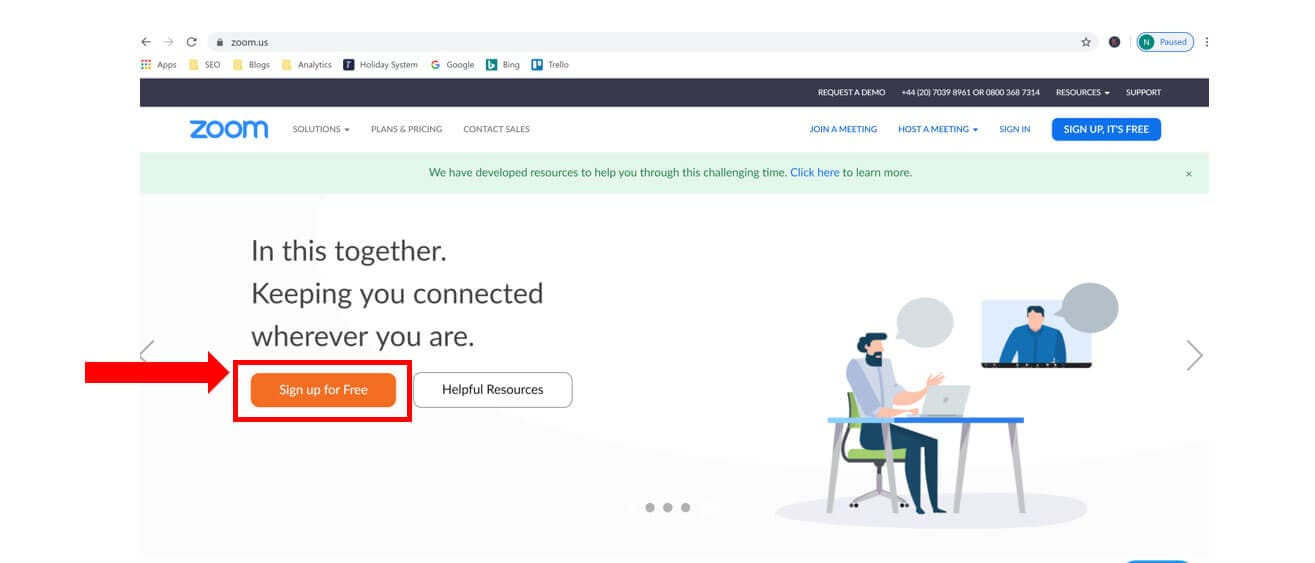Show previous slide with left chevron
The width and height of the screenshot is (1315, 563).
point(147,354)
